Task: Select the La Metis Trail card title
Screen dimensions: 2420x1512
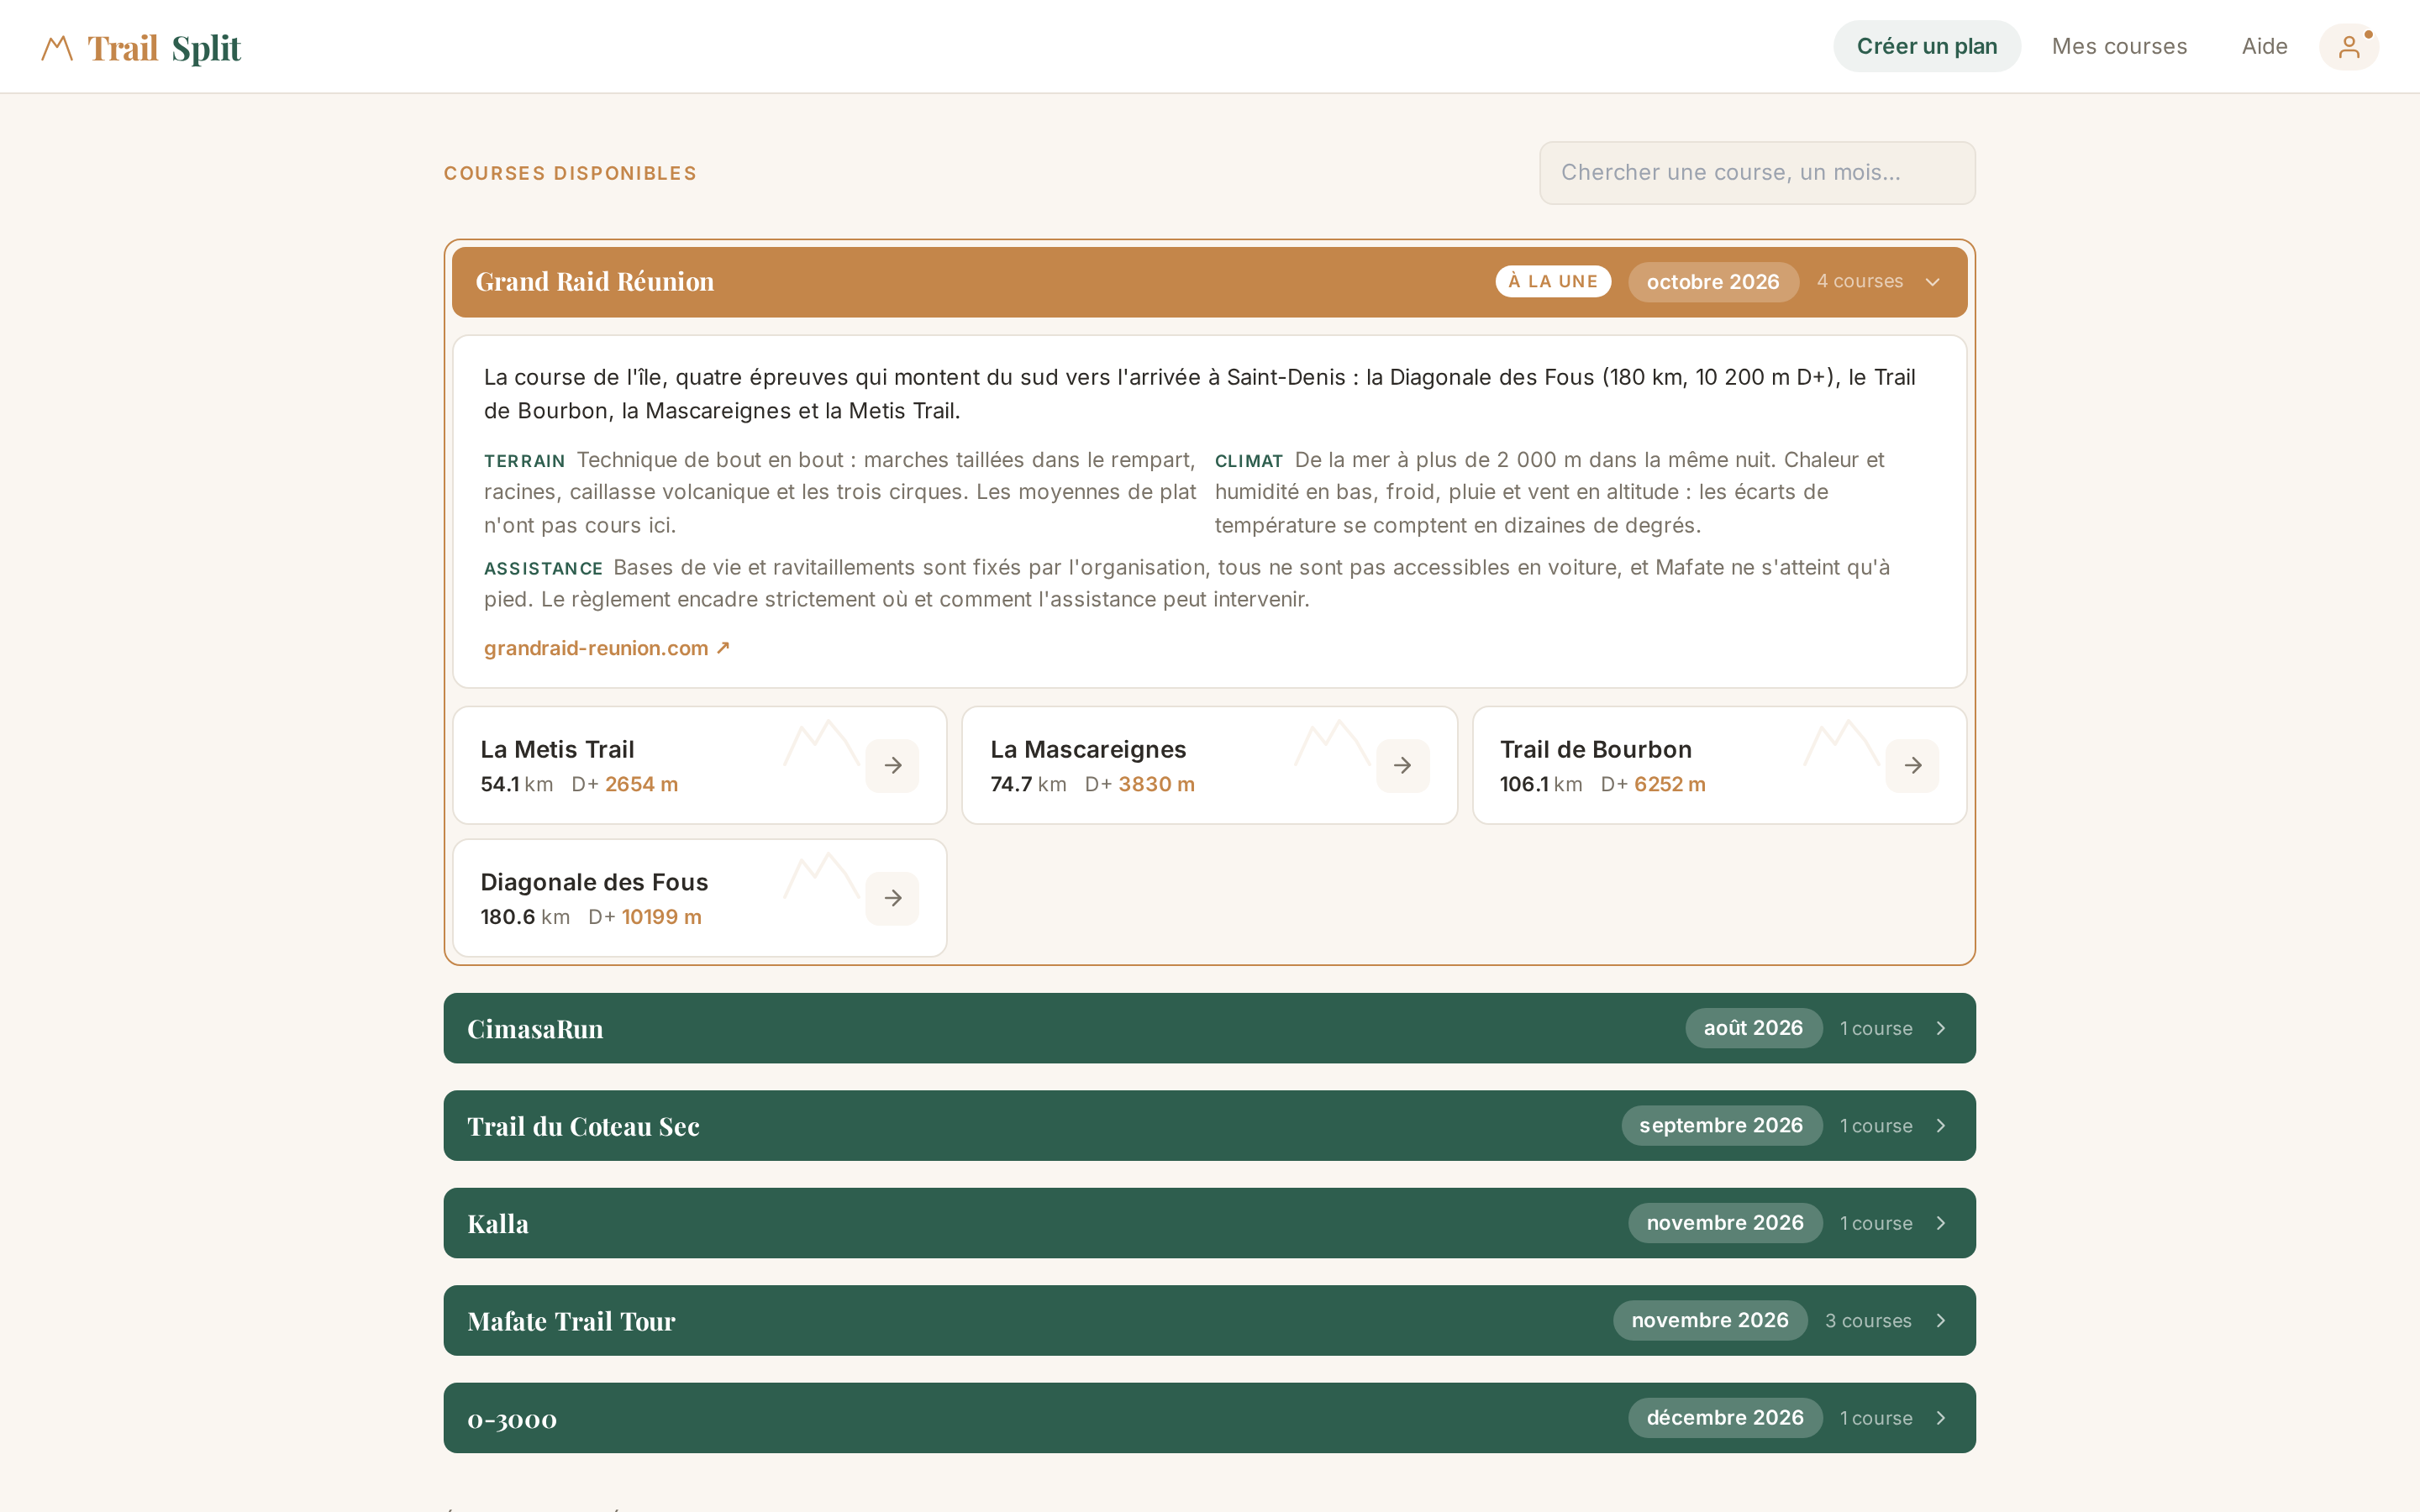Action: (557, 749)
